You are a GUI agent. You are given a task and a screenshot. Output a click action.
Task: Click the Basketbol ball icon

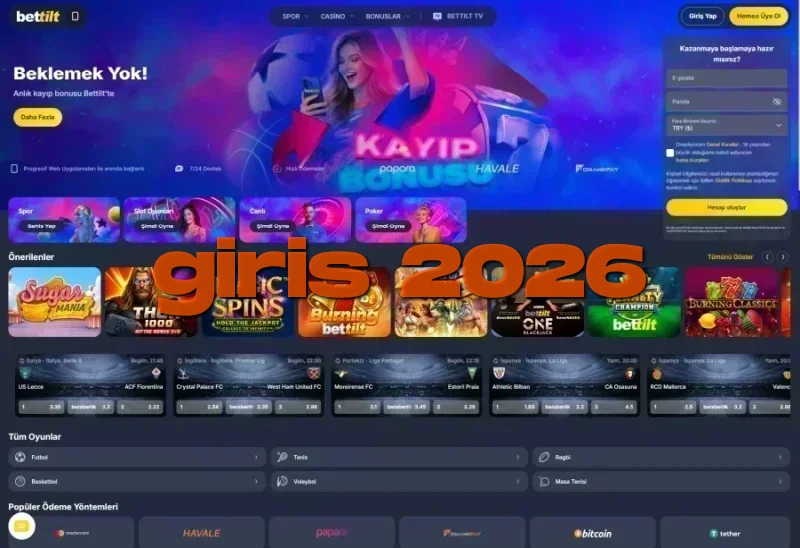pyautogui.click(x=20, y=481)
